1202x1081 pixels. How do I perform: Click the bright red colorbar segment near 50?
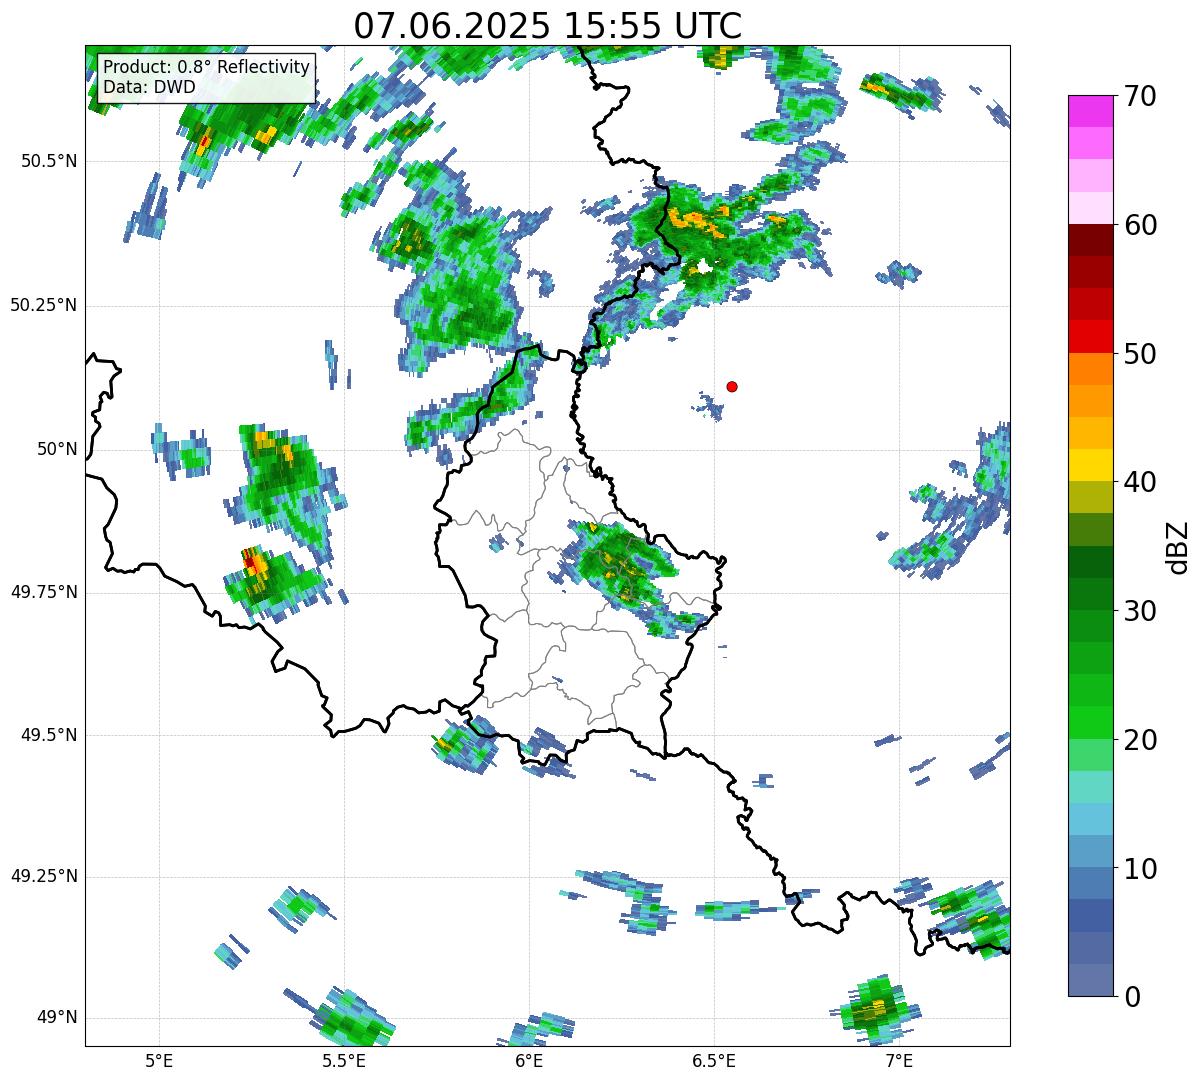click(1091, 337)
